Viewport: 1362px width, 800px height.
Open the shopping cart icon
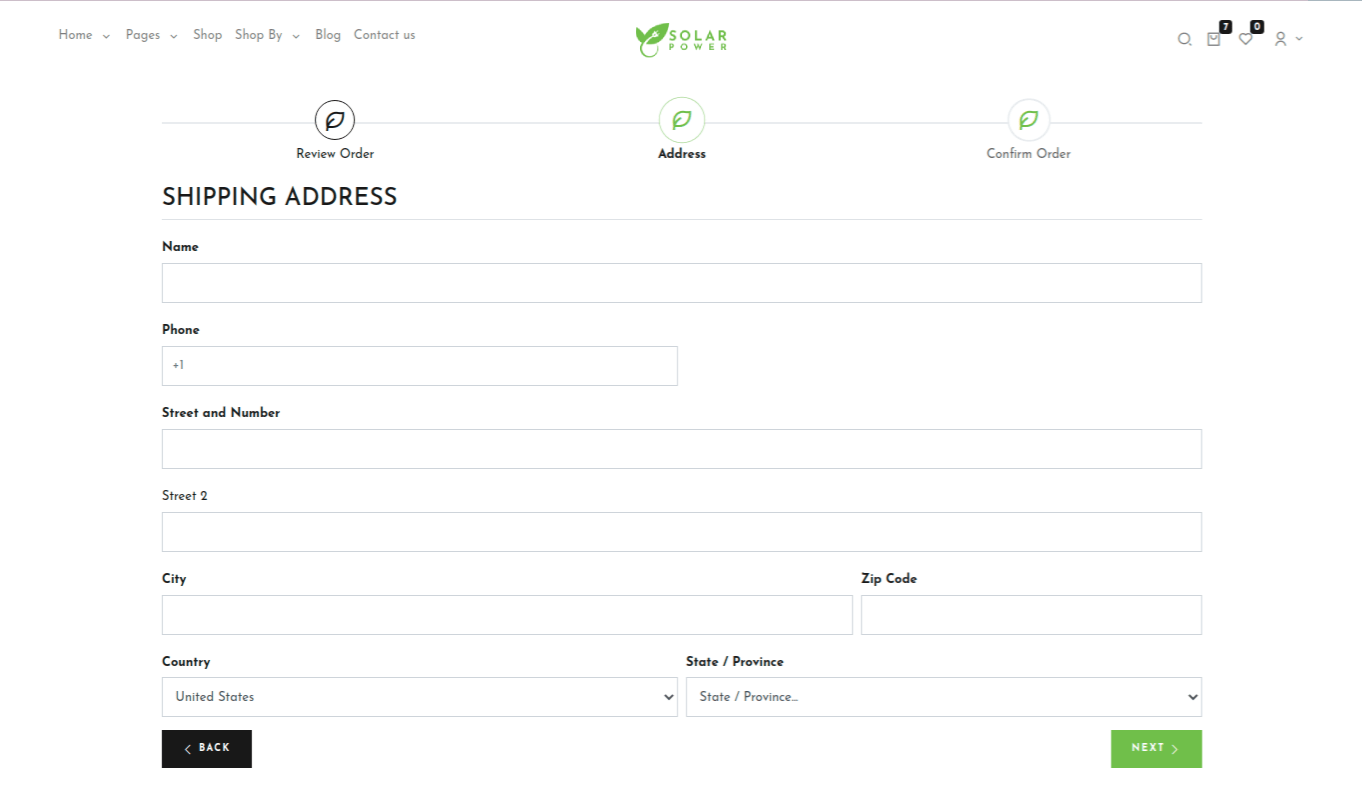click(1214, 39)
